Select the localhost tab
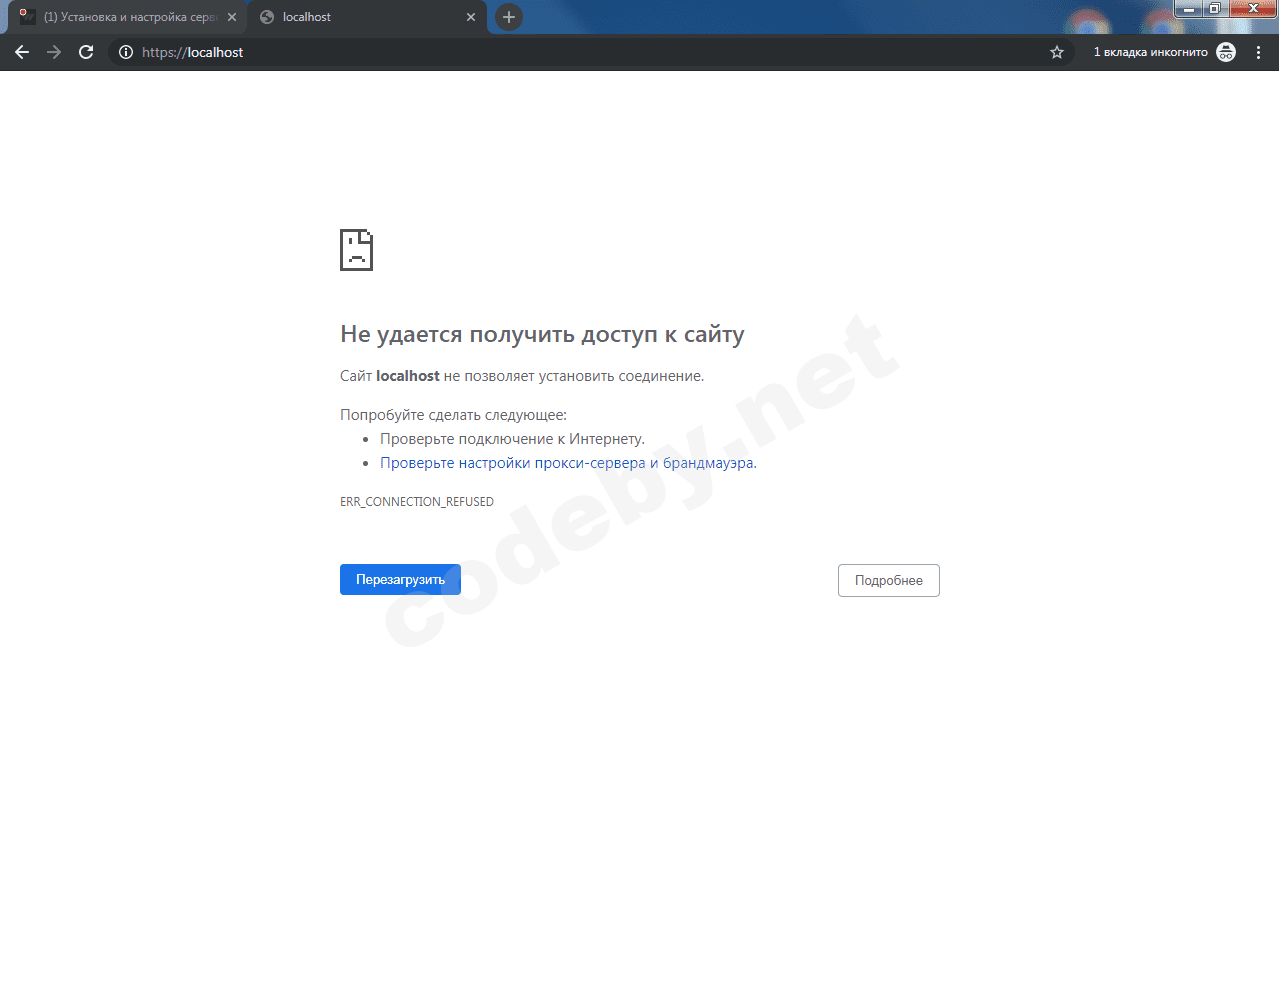Image resolution: width=1279 pixels, height=981 pixels. (x=367, y=17)
